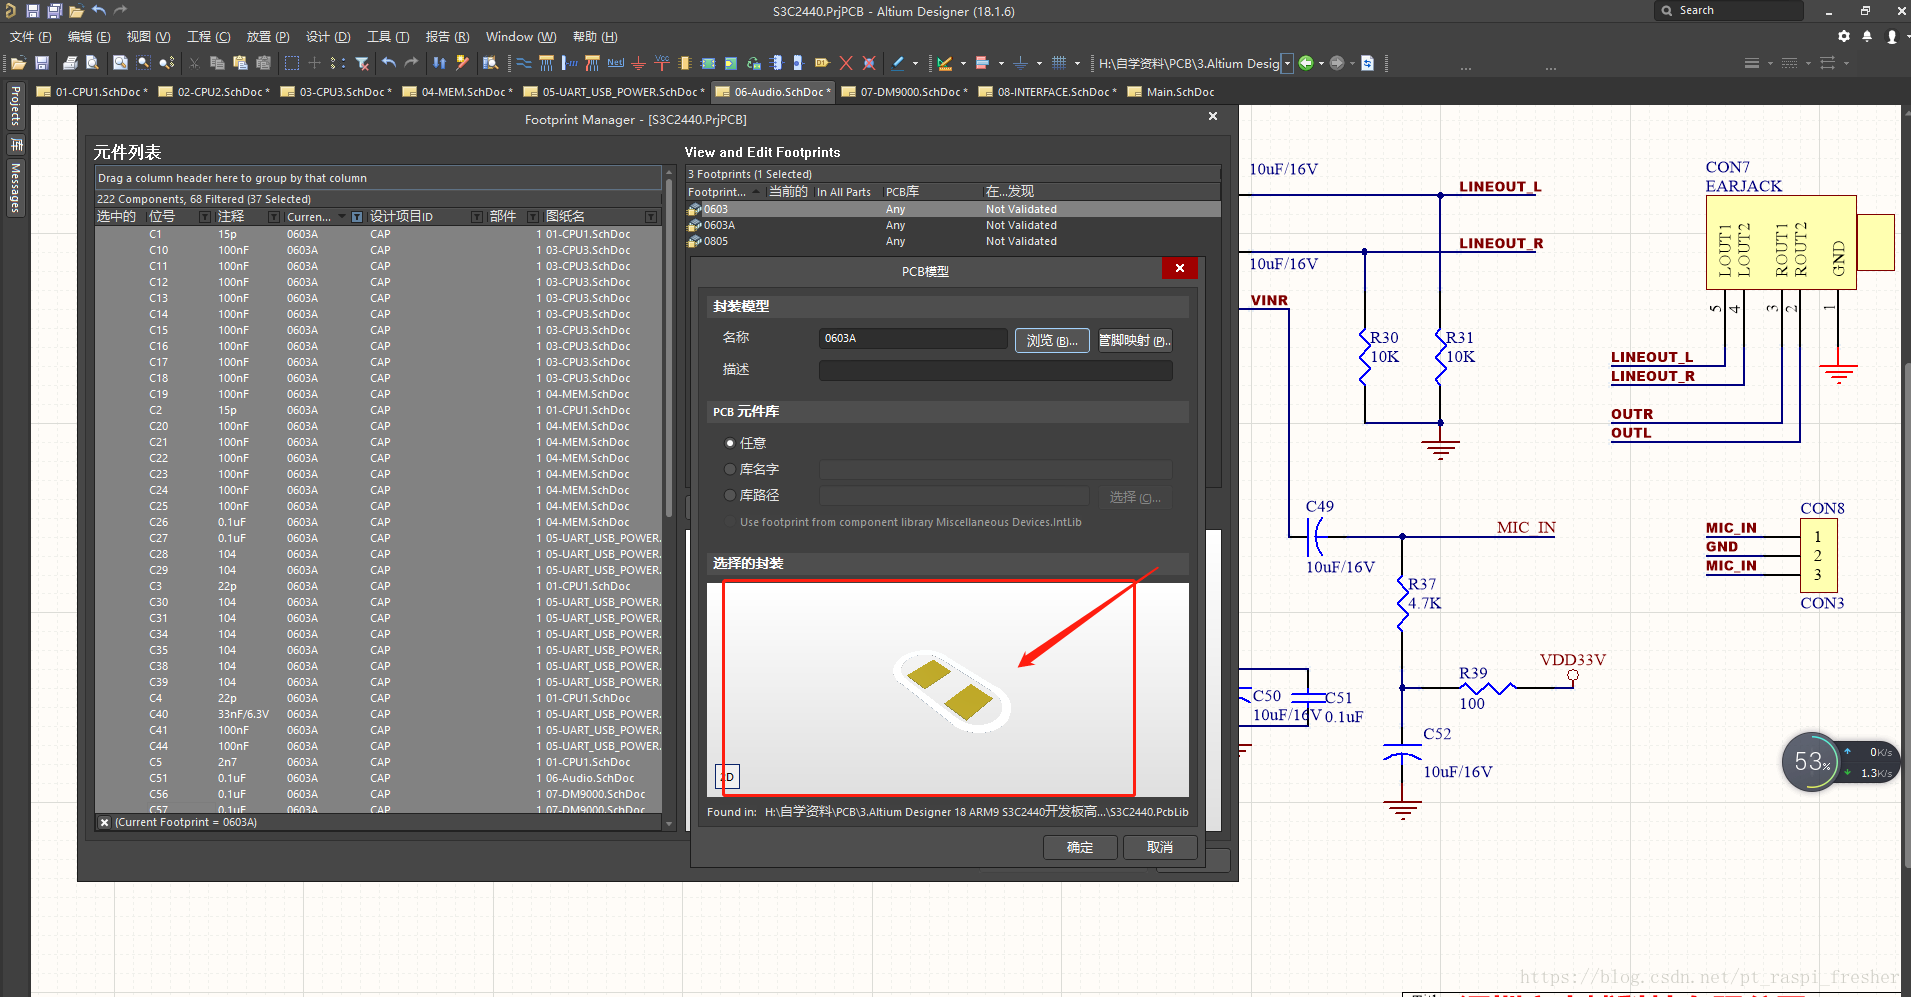Select the 库名字 radio button
The height and width of the screenshot is (997, 1911).
pyautogui.click(x=730, y=469)
